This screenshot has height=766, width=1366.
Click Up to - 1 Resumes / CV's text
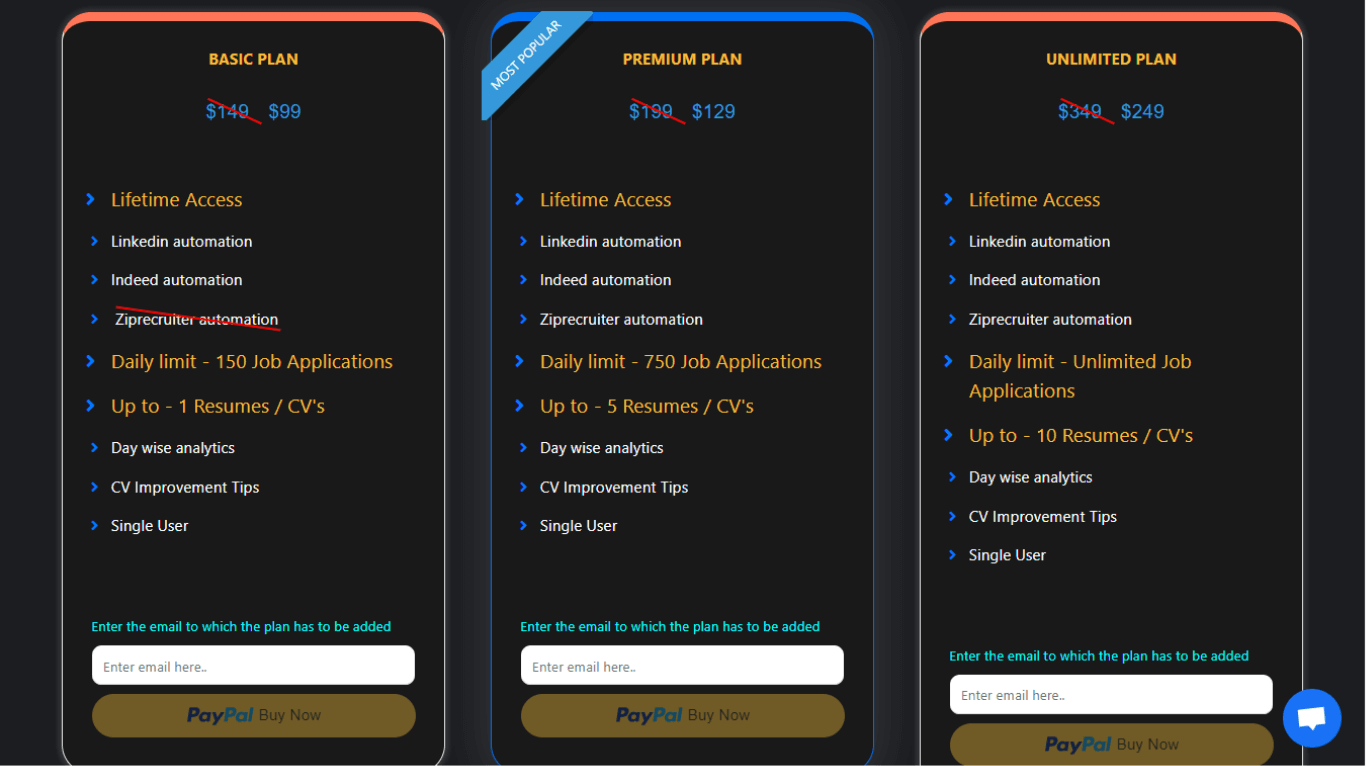[x=218, y=406]
